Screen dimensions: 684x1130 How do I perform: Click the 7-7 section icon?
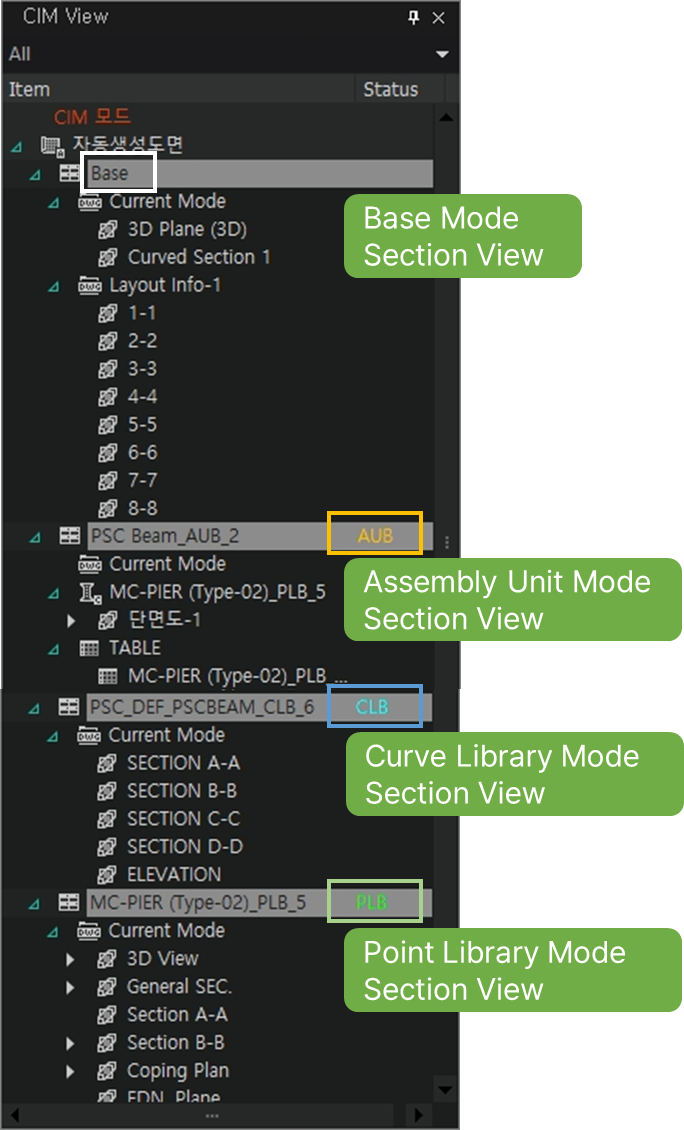tap(107, 481)
